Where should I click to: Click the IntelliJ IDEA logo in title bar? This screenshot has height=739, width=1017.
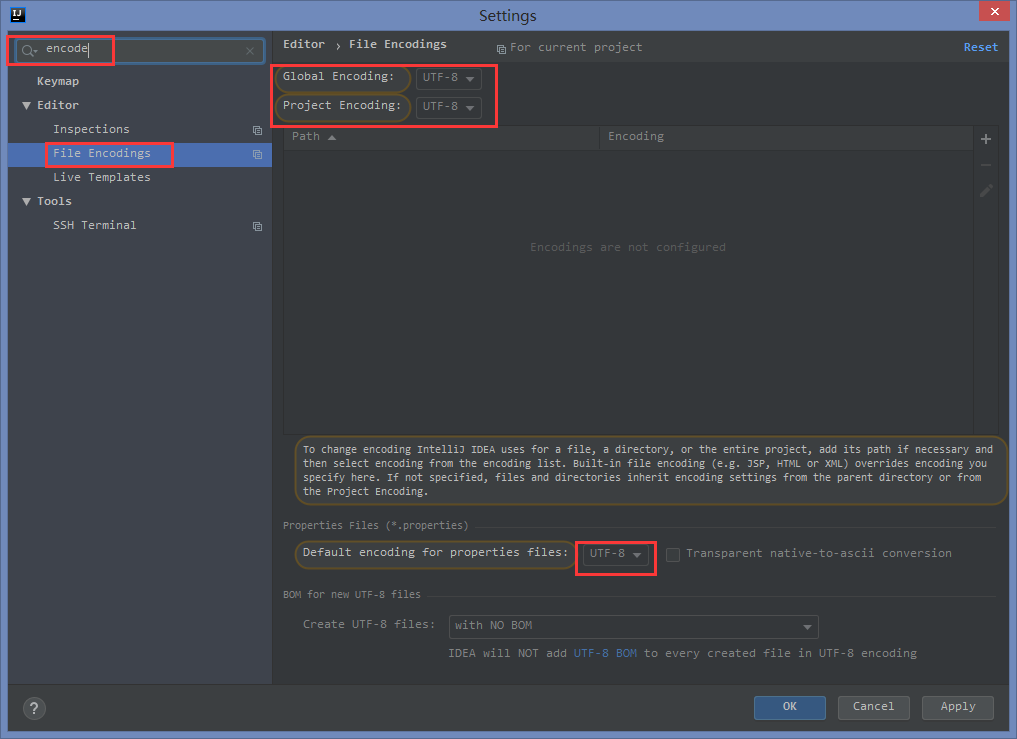point(18,14)
